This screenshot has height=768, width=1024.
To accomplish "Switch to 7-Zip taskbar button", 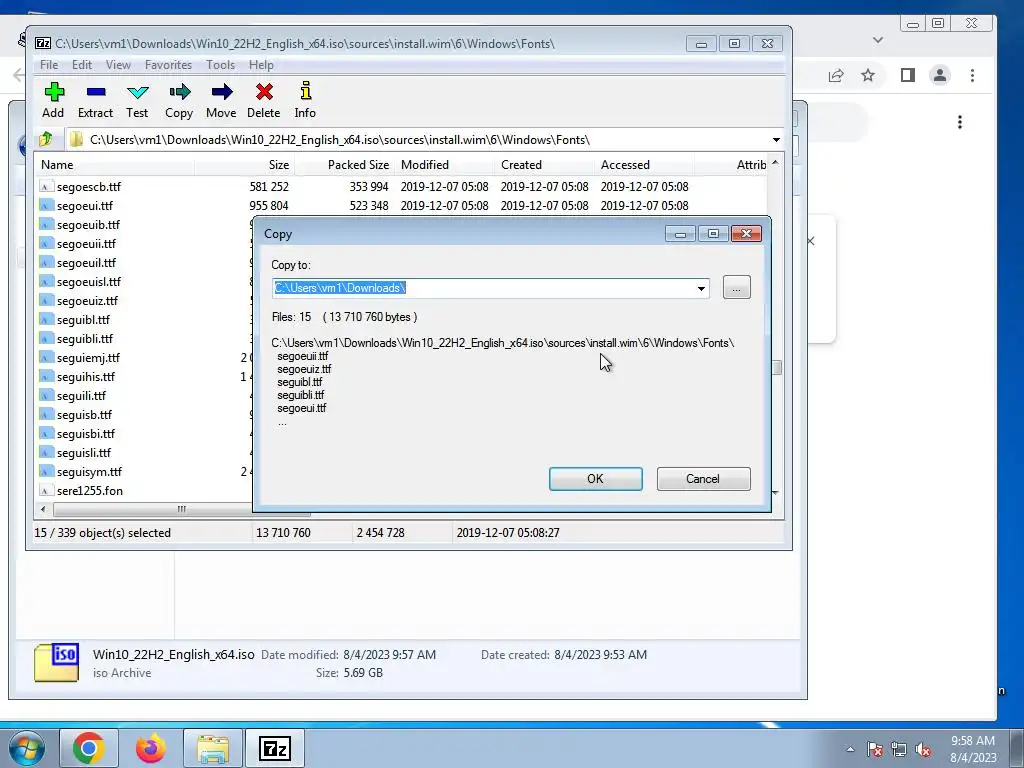I will pos(275,748).
